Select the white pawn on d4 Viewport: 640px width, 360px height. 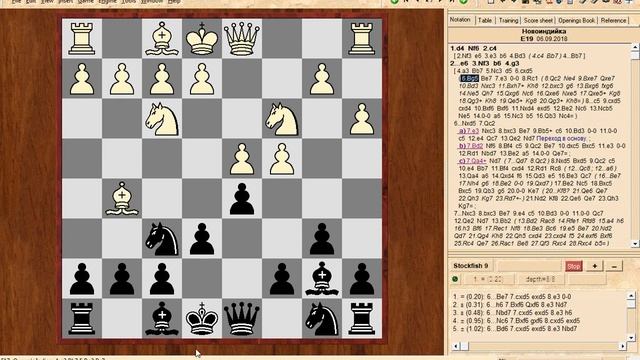pyautogui.click(x=242, y=159)
